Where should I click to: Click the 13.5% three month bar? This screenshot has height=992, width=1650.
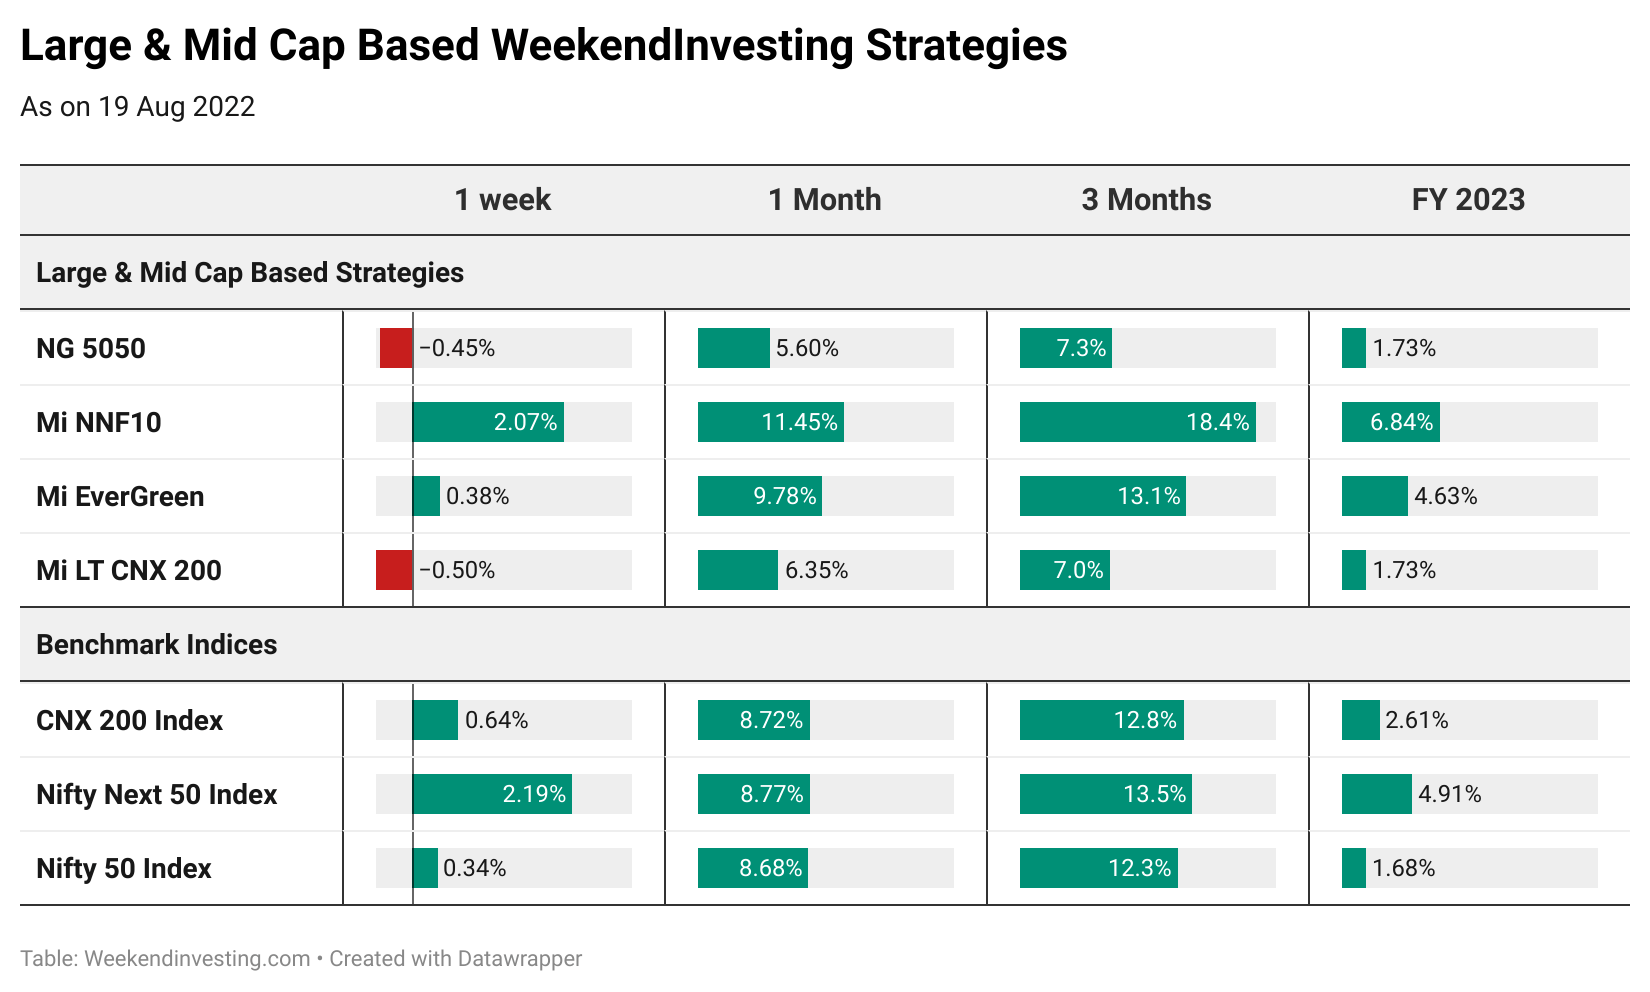pos(1106,794)
